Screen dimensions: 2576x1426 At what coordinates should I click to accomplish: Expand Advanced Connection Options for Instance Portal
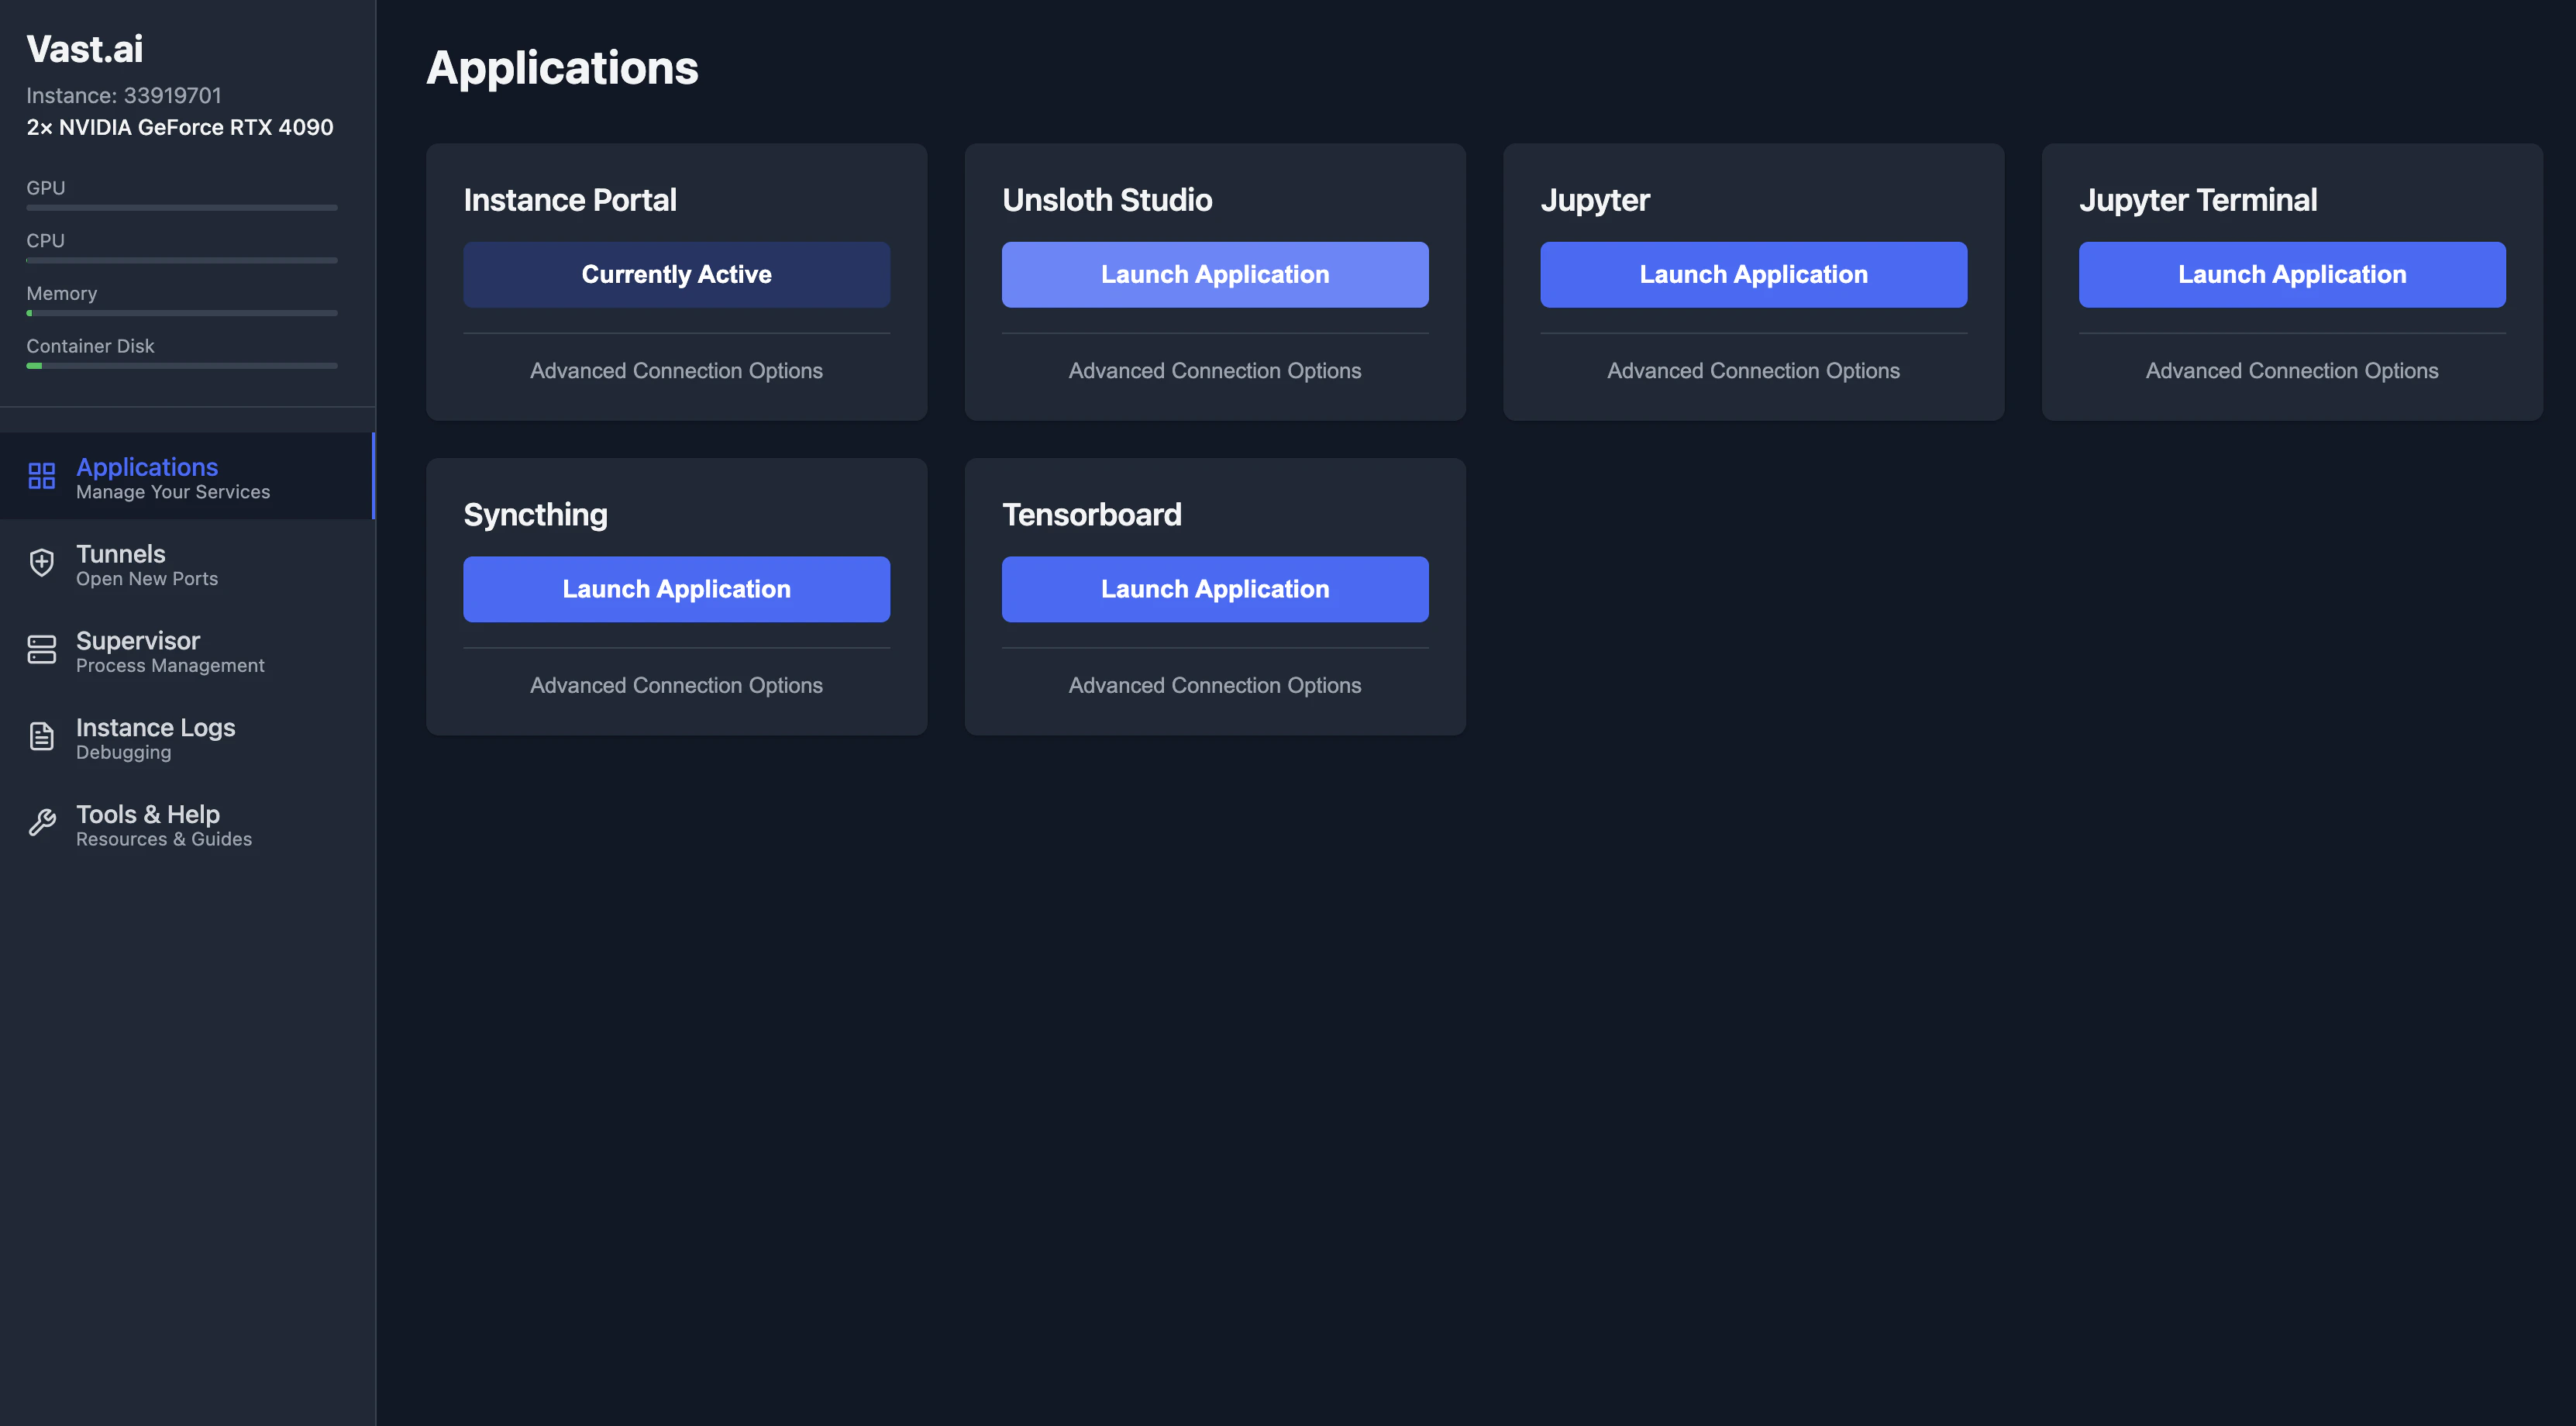[676, 371]
